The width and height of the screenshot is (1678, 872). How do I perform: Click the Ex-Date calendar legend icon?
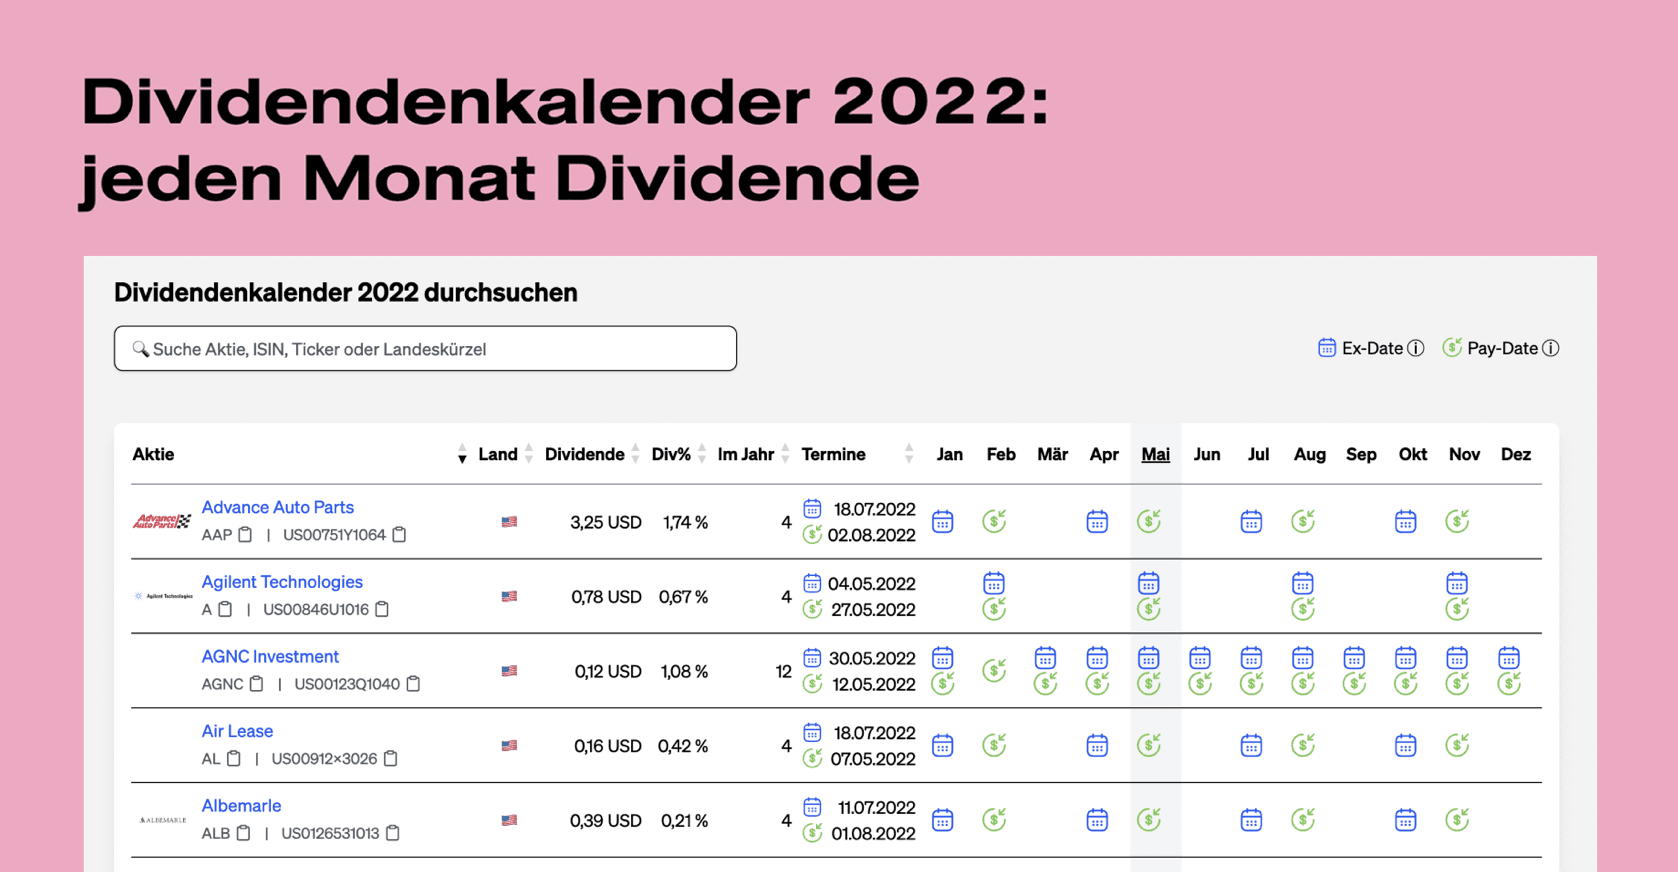coord(1327,347)
